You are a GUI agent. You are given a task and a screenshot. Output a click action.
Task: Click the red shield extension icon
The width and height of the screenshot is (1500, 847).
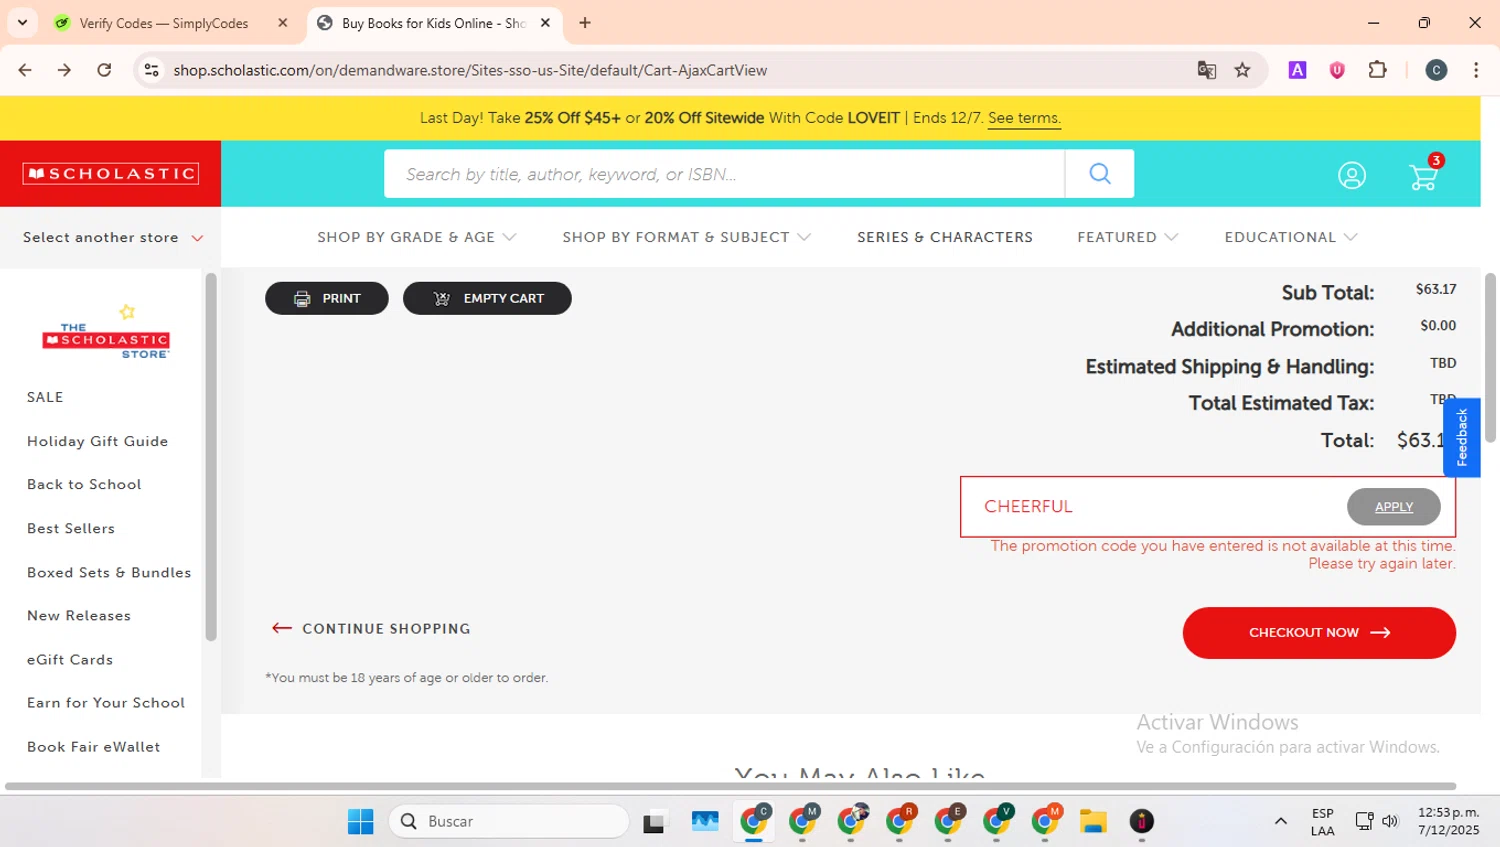[x=1337, y=70]
